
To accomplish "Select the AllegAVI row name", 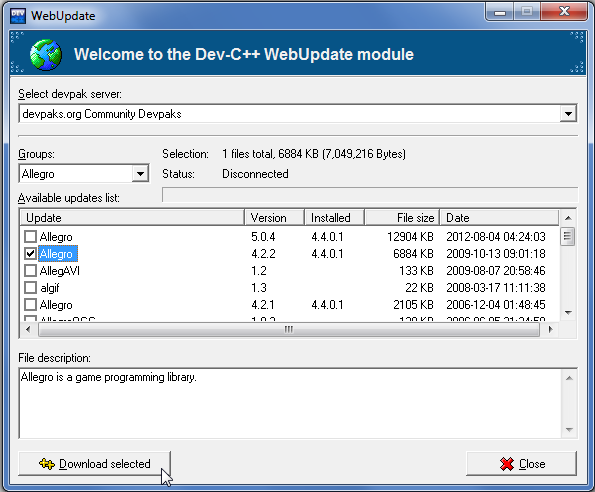I will pos(60,271).
